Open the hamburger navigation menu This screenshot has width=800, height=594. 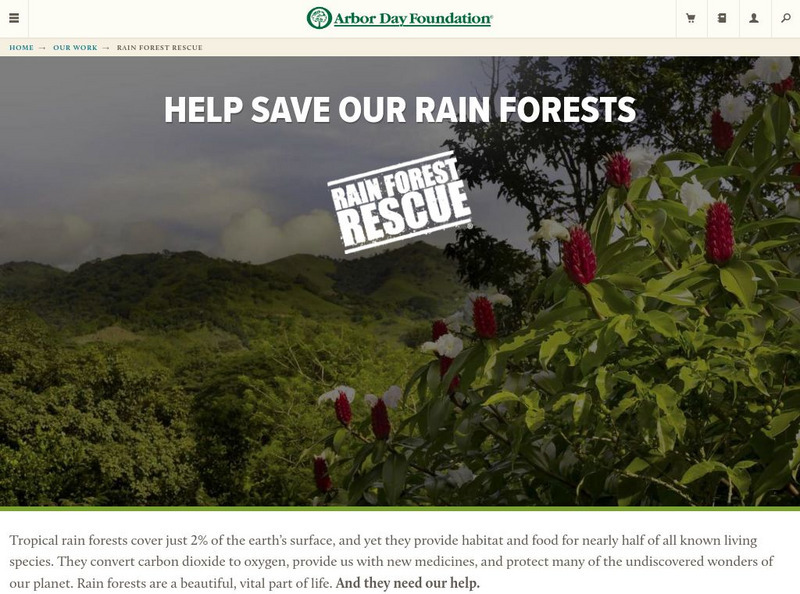[14, 18]
